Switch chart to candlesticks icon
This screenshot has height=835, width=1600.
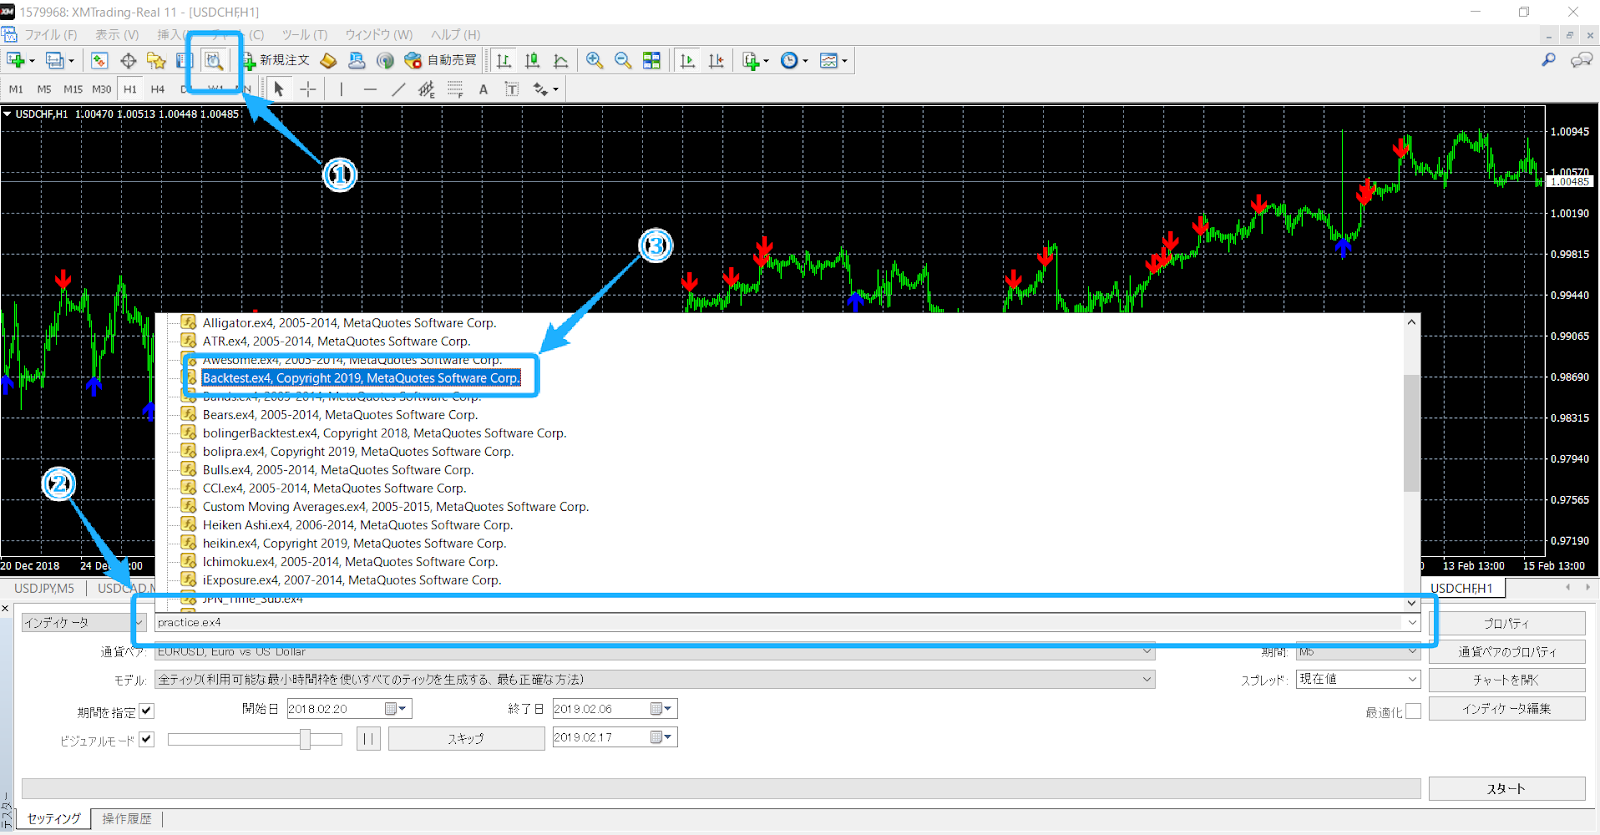pos(532,61)
